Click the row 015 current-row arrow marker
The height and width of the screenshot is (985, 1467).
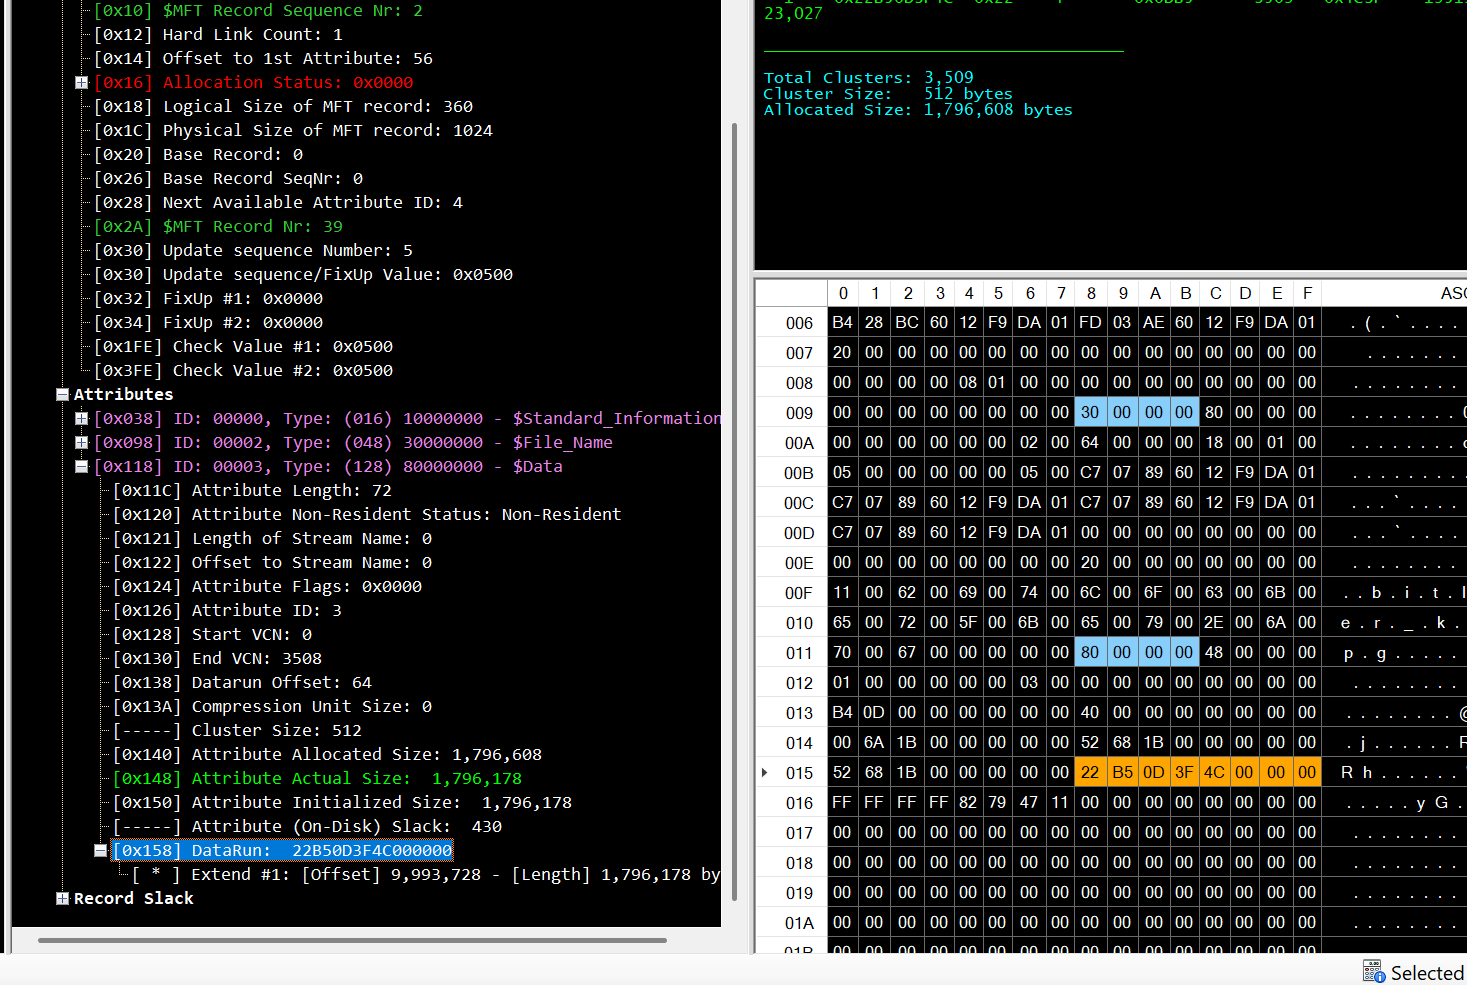(x=765, y=772)
